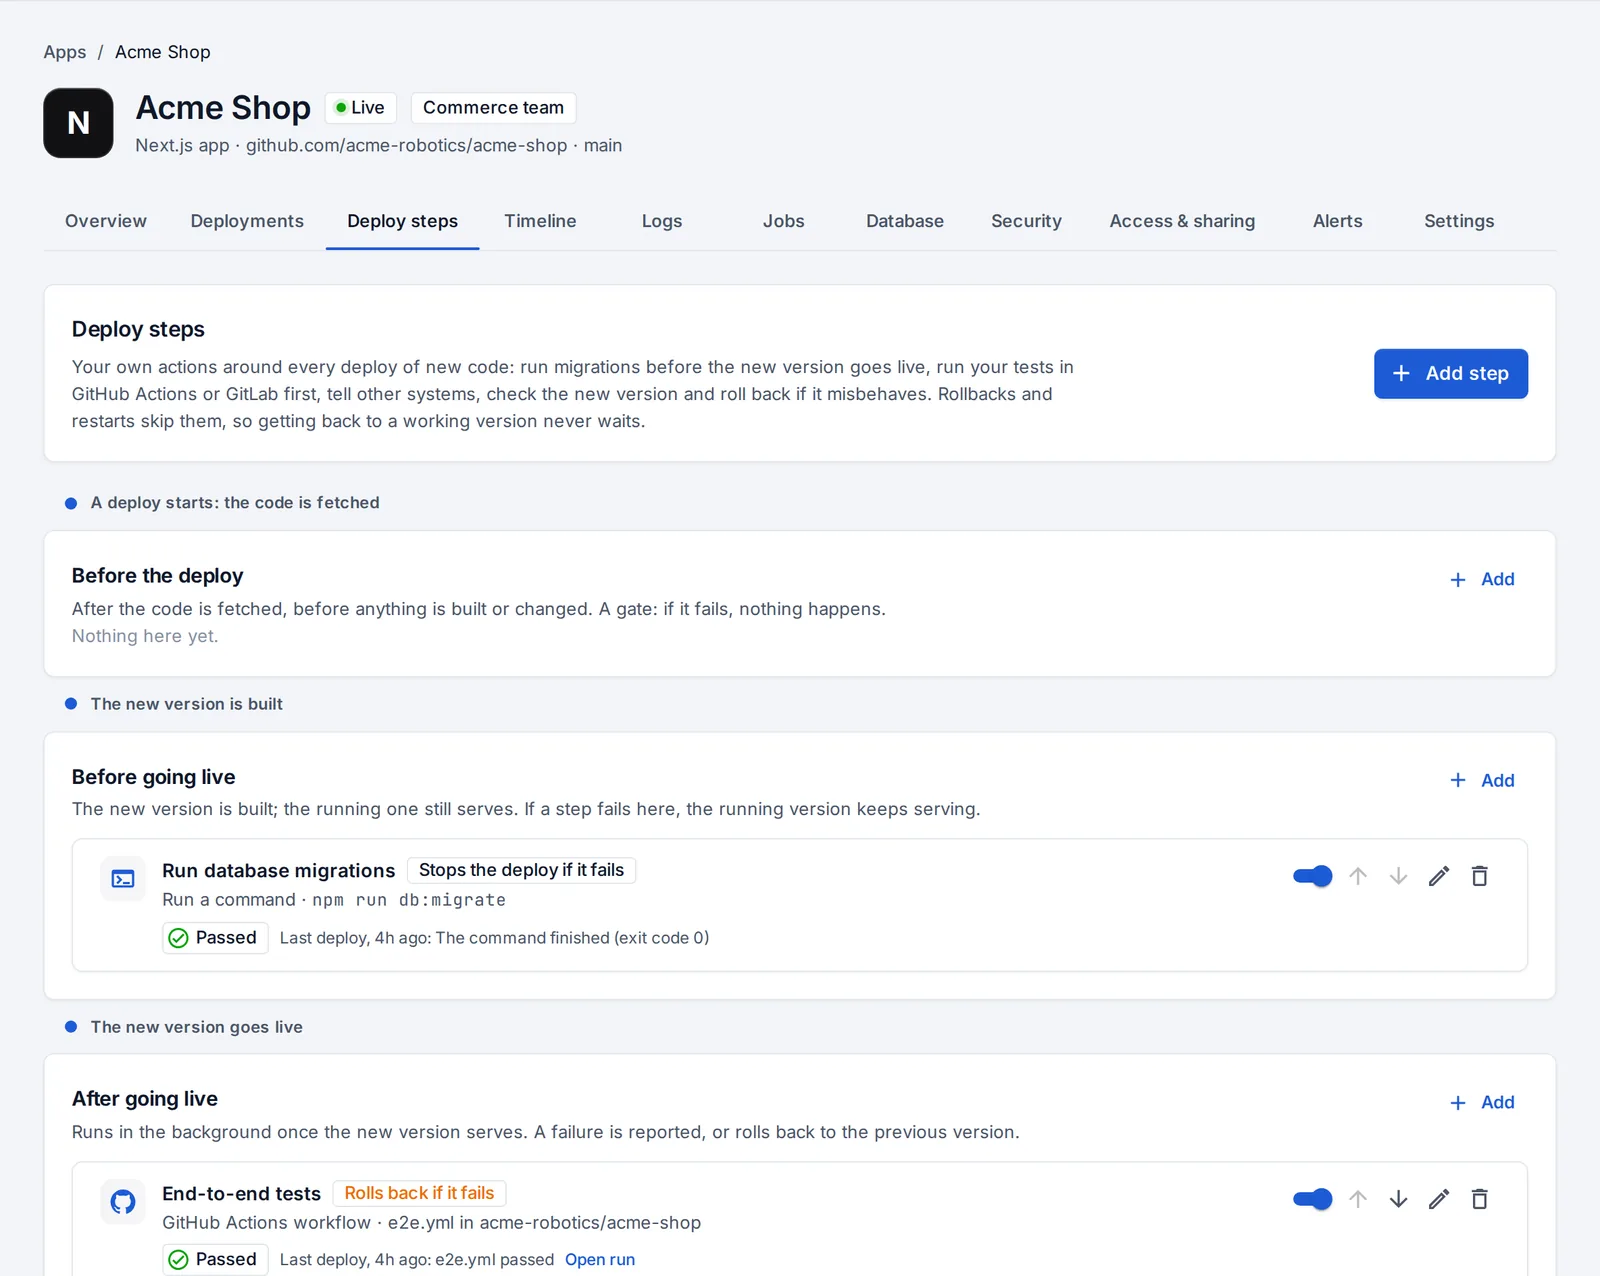Switch to the Database tab

tap(905, 221)
